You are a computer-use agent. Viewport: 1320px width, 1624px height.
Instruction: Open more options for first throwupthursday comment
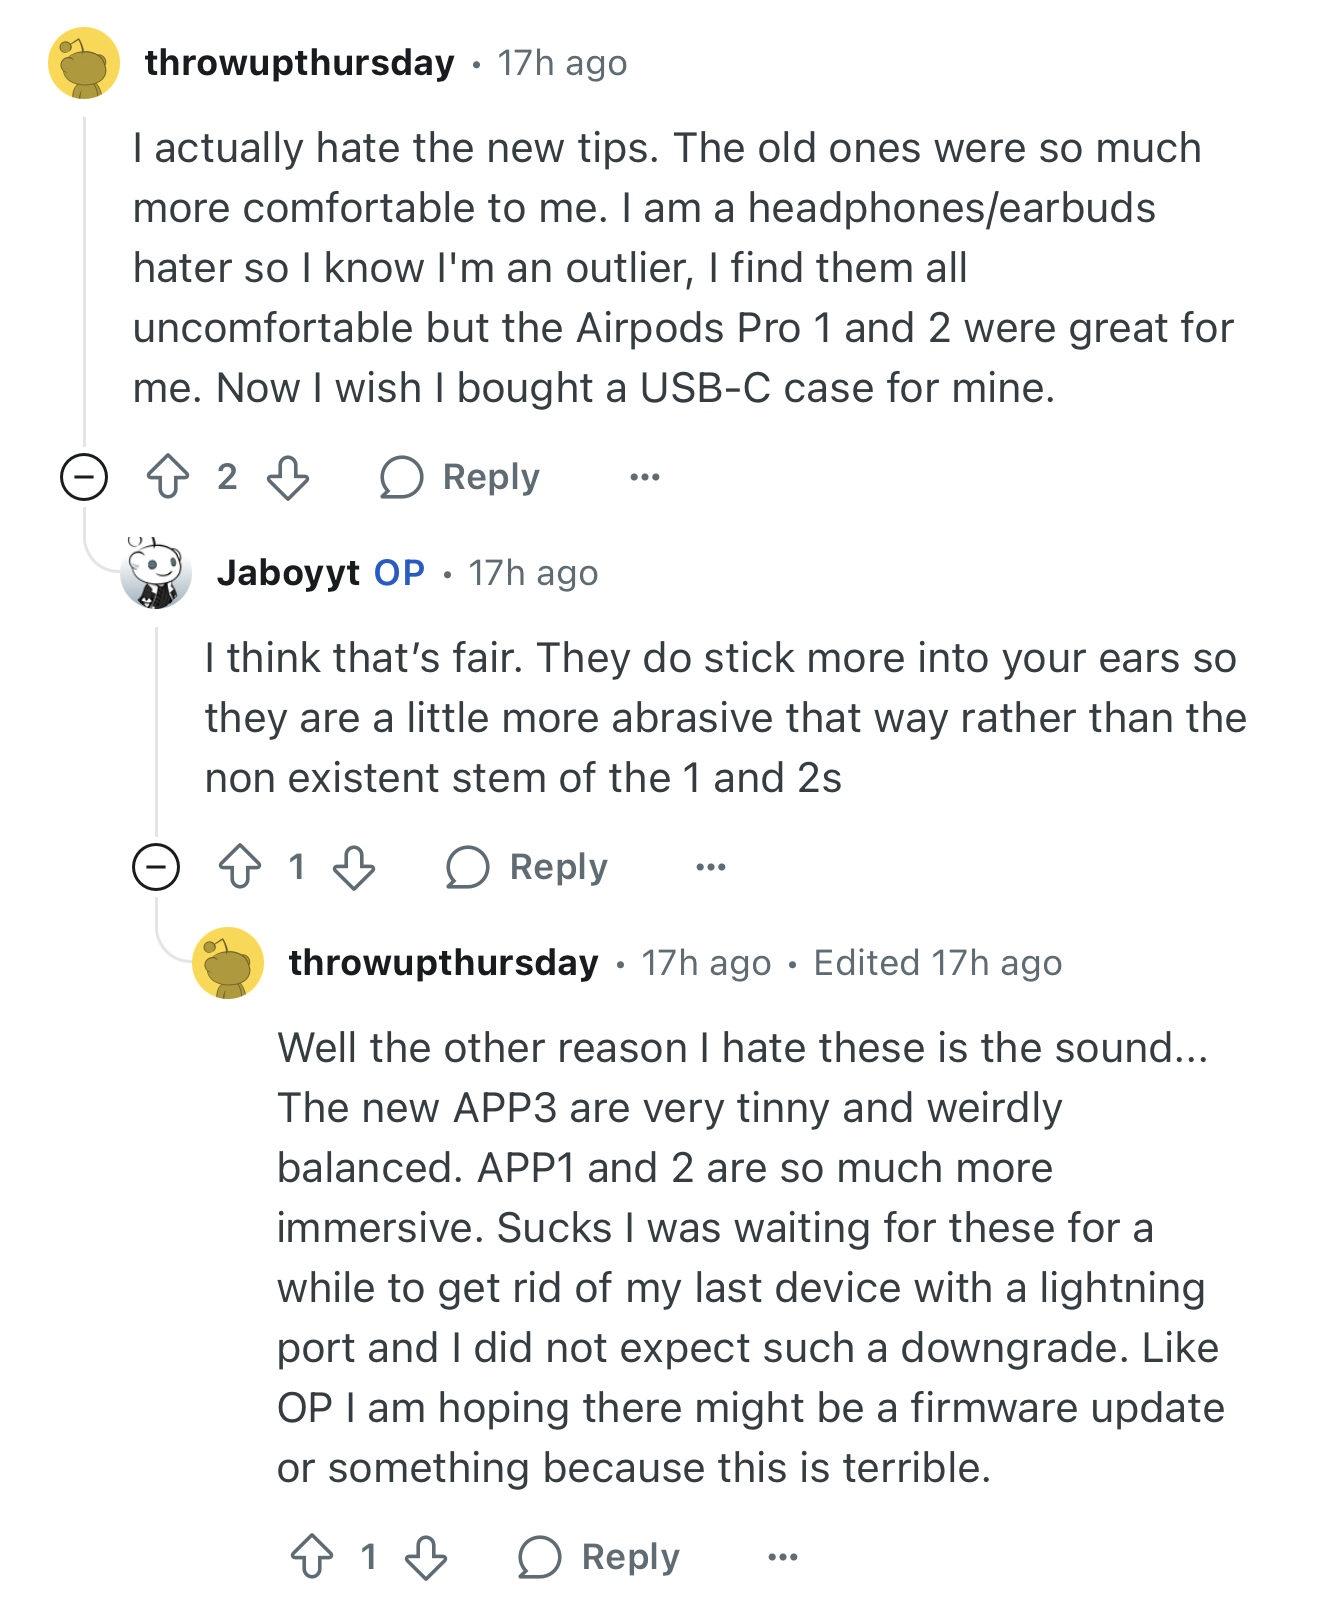click(645, 477)
